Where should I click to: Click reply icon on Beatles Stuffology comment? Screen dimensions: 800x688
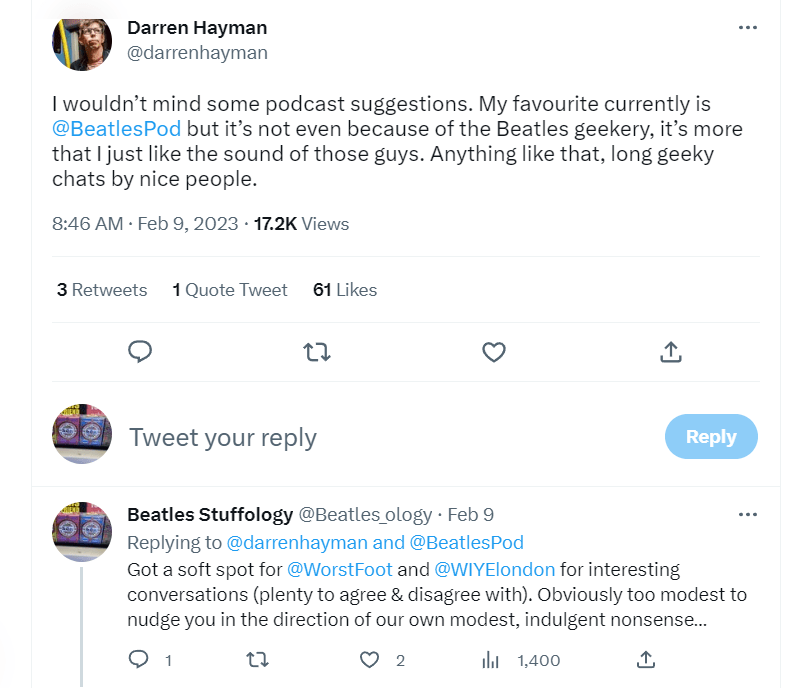pos(140,660)
